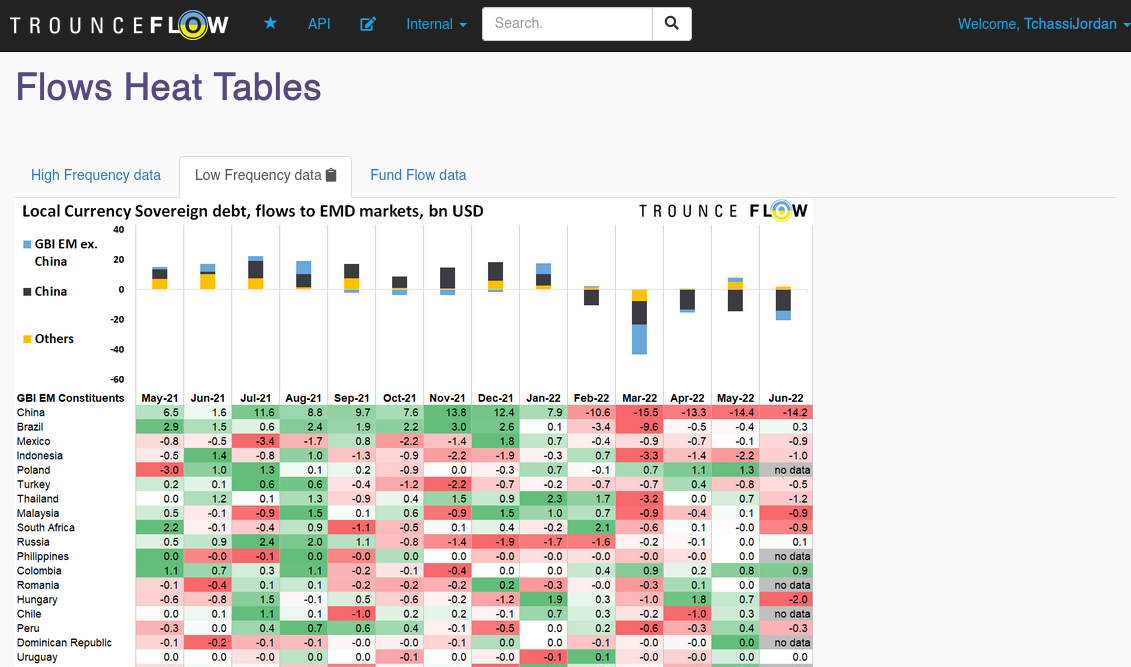Image resolution: width=1131 pixels, height=667 pixels.
Task: Switch to the High Frequency data tab
Action: 95,174
